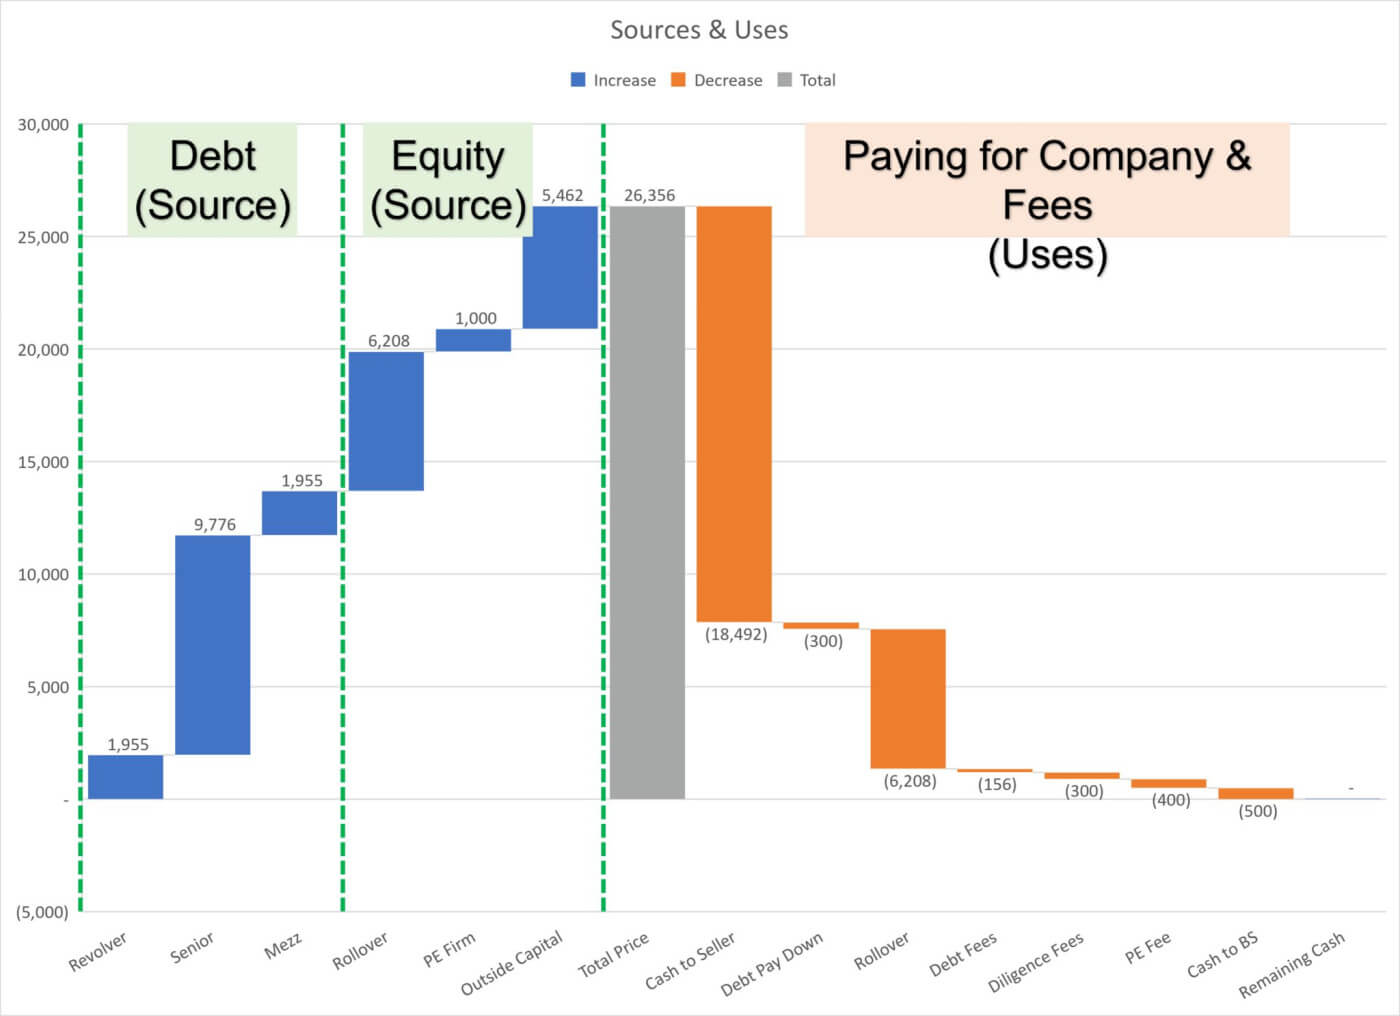Select the 26,356 total label
Viewport: 1400px width, 1016px height.
tap(650, 196)
